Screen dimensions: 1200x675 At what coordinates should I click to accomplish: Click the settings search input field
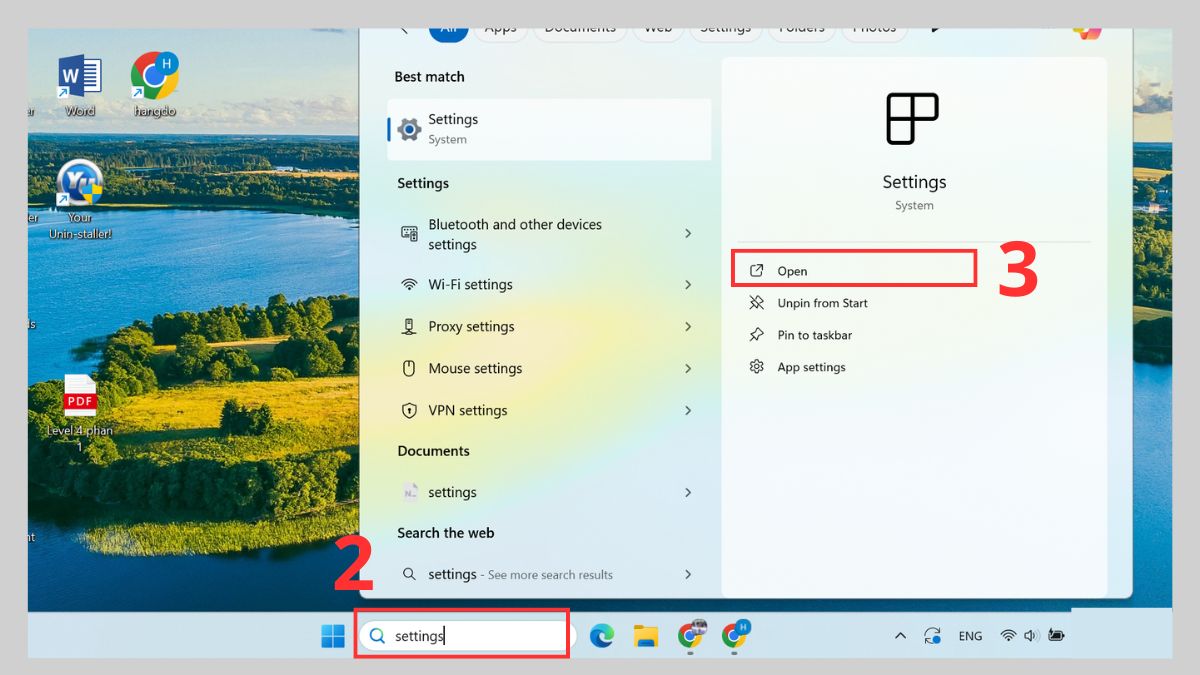[x=462, y=635]
